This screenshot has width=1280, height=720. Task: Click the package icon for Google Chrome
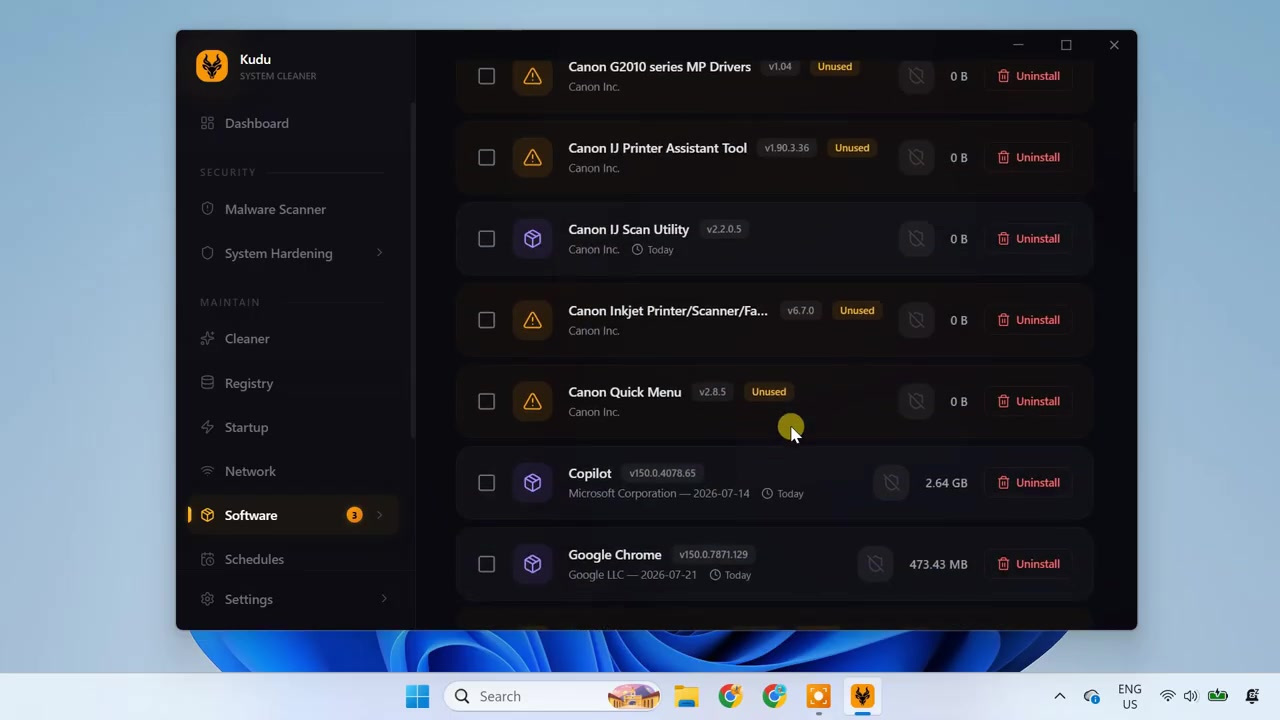tap(532, 564)
